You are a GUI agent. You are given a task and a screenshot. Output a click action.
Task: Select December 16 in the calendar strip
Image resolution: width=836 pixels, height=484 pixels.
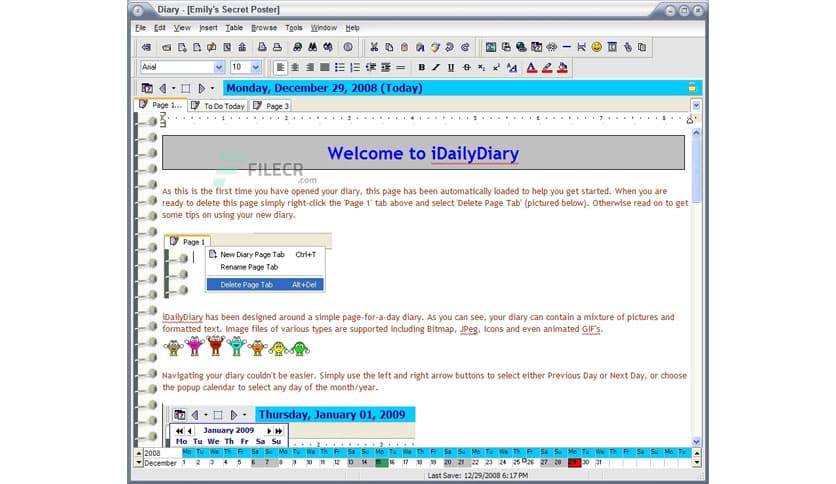pyautogui.click(x=393, y=463)
